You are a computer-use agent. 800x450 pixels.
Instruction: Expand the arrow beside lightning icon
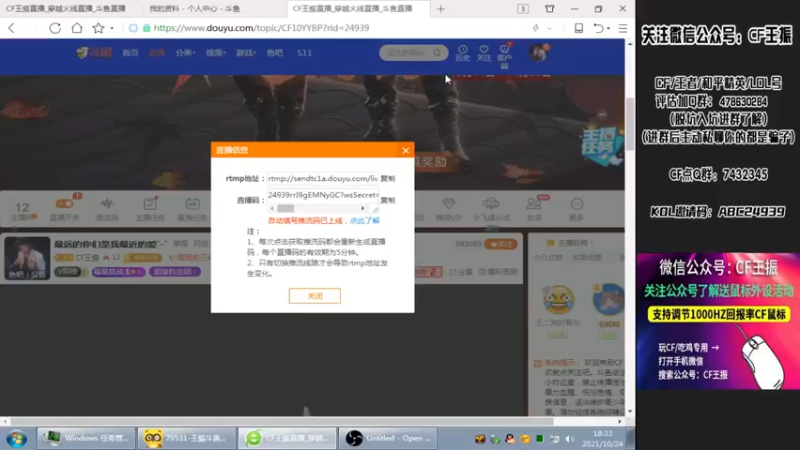coord(549,29)
